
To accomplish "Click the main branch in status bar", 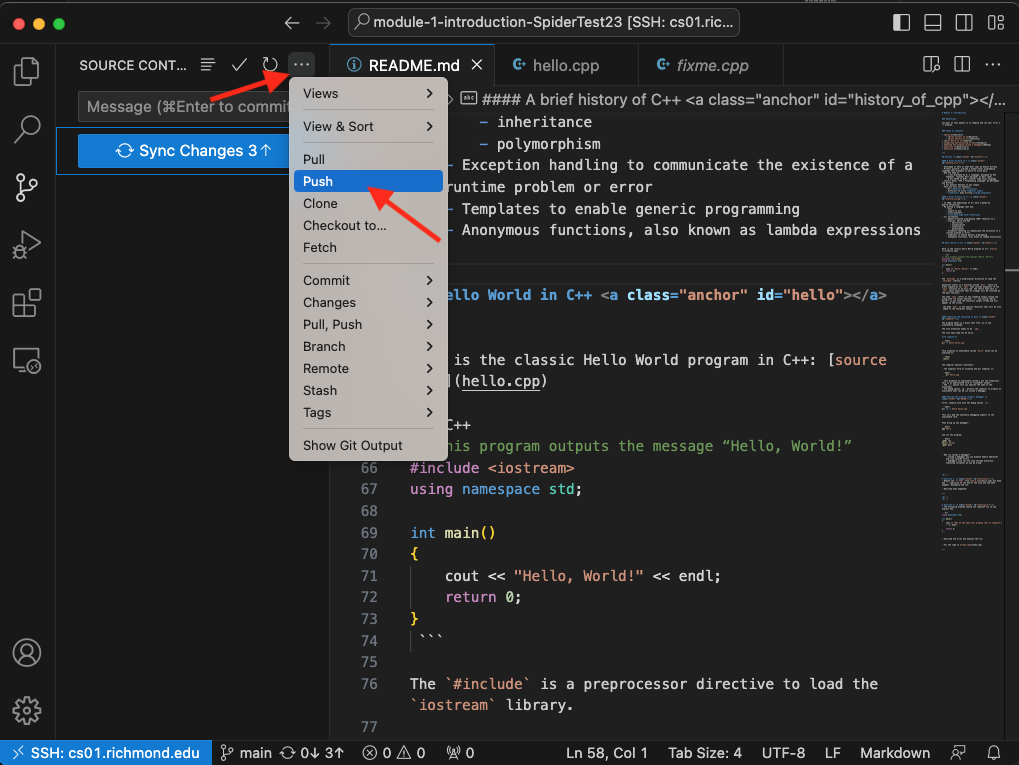I will click(x=246, y=753).
